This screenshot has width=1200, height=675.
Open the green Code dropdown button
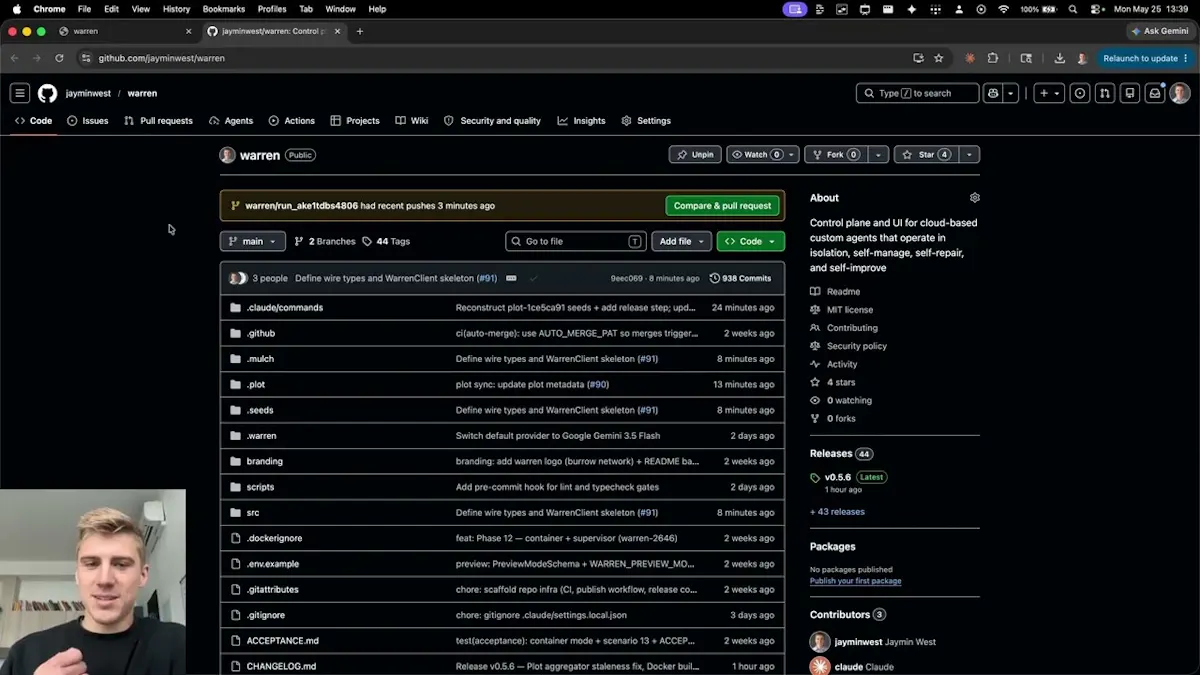tap(751, 241)
